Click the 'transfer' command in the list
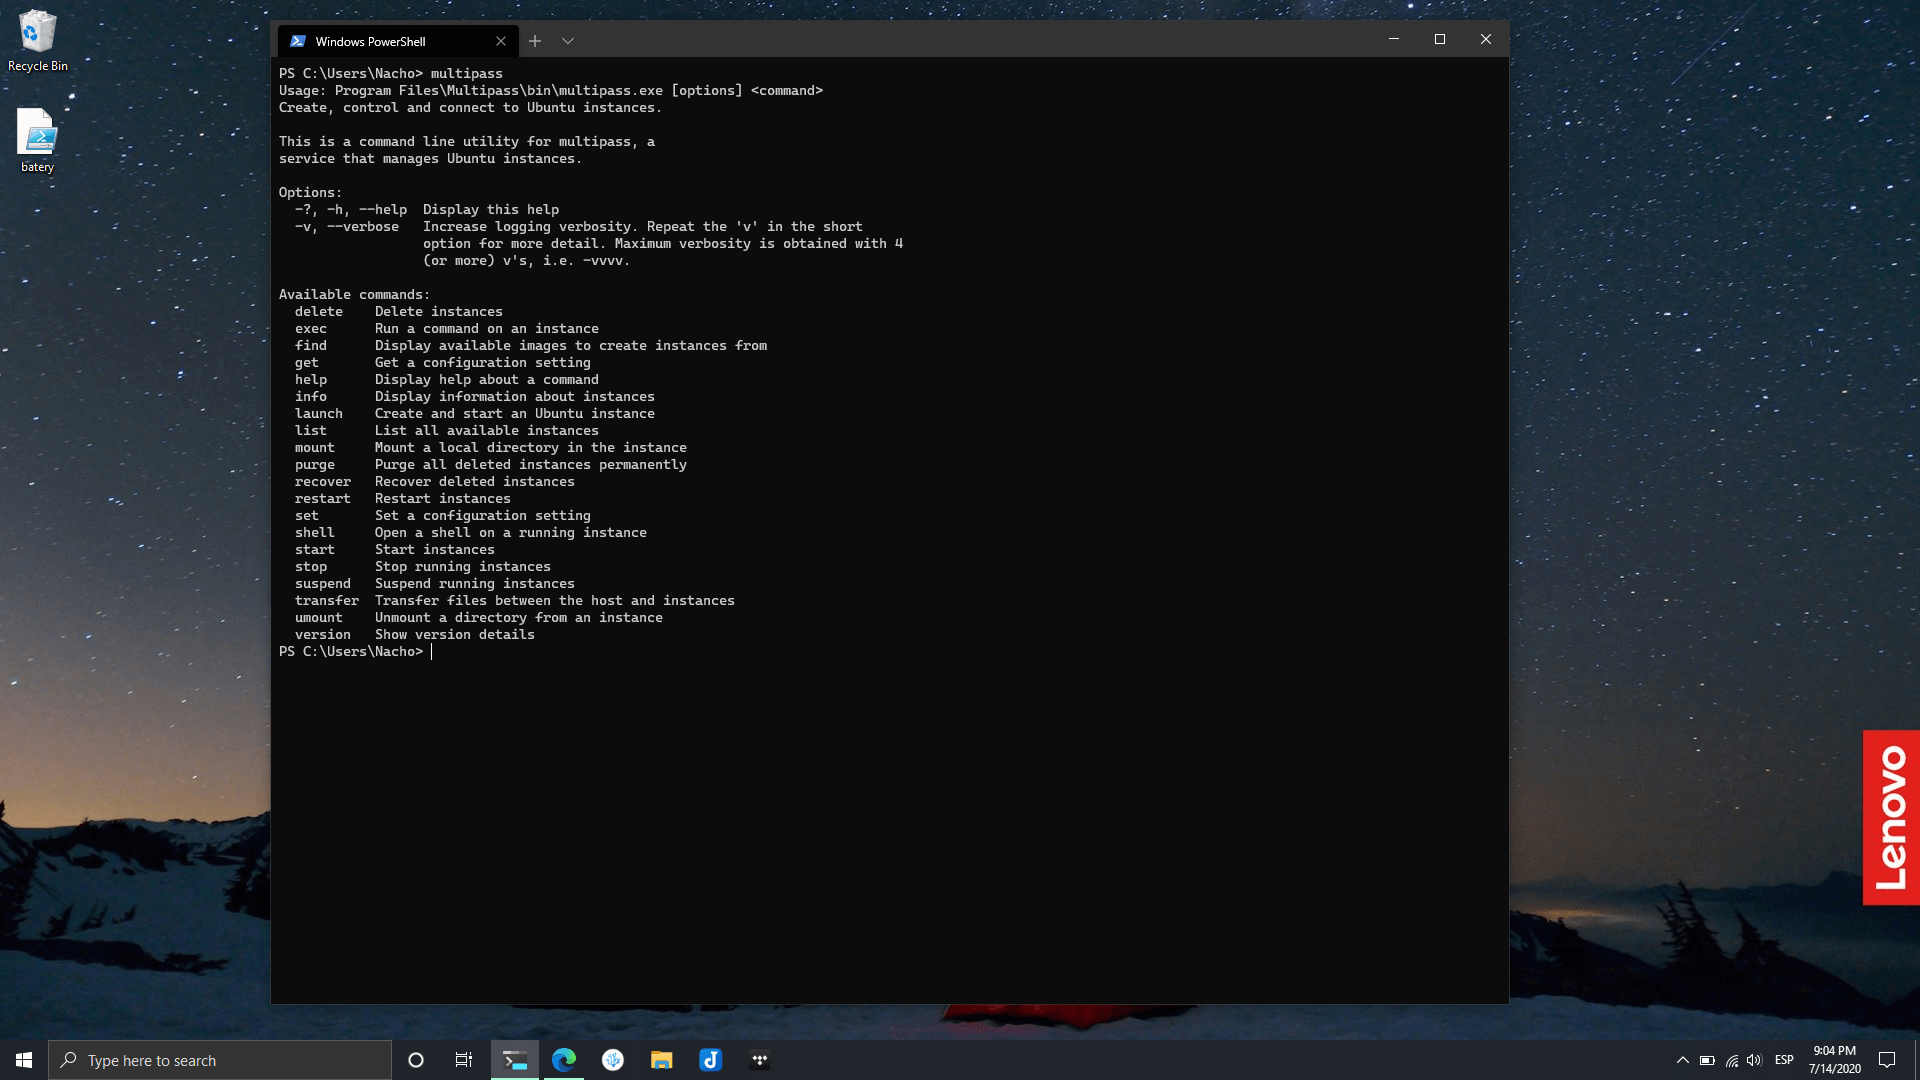The height and width of the screenshot is (1080, 1920). click(327, 601)
